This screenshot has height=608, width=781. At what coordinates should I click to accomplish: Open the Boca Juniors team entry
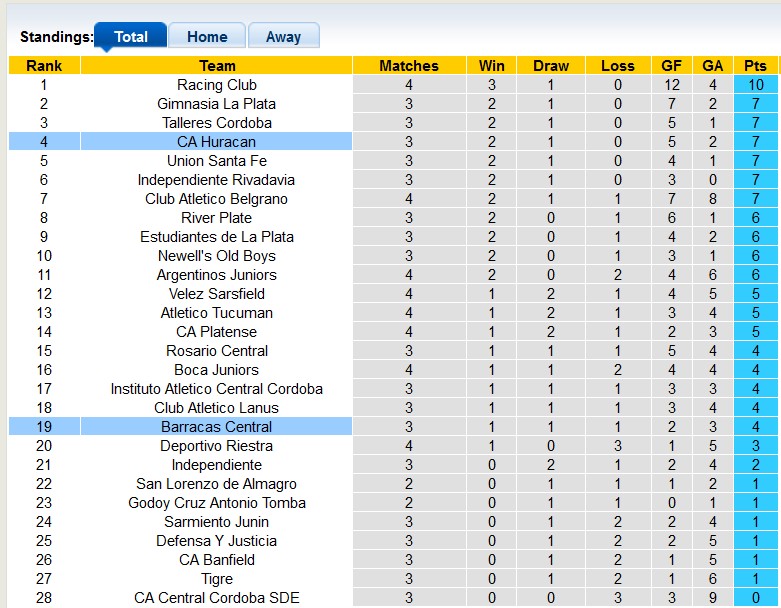[x=216, y=369]
